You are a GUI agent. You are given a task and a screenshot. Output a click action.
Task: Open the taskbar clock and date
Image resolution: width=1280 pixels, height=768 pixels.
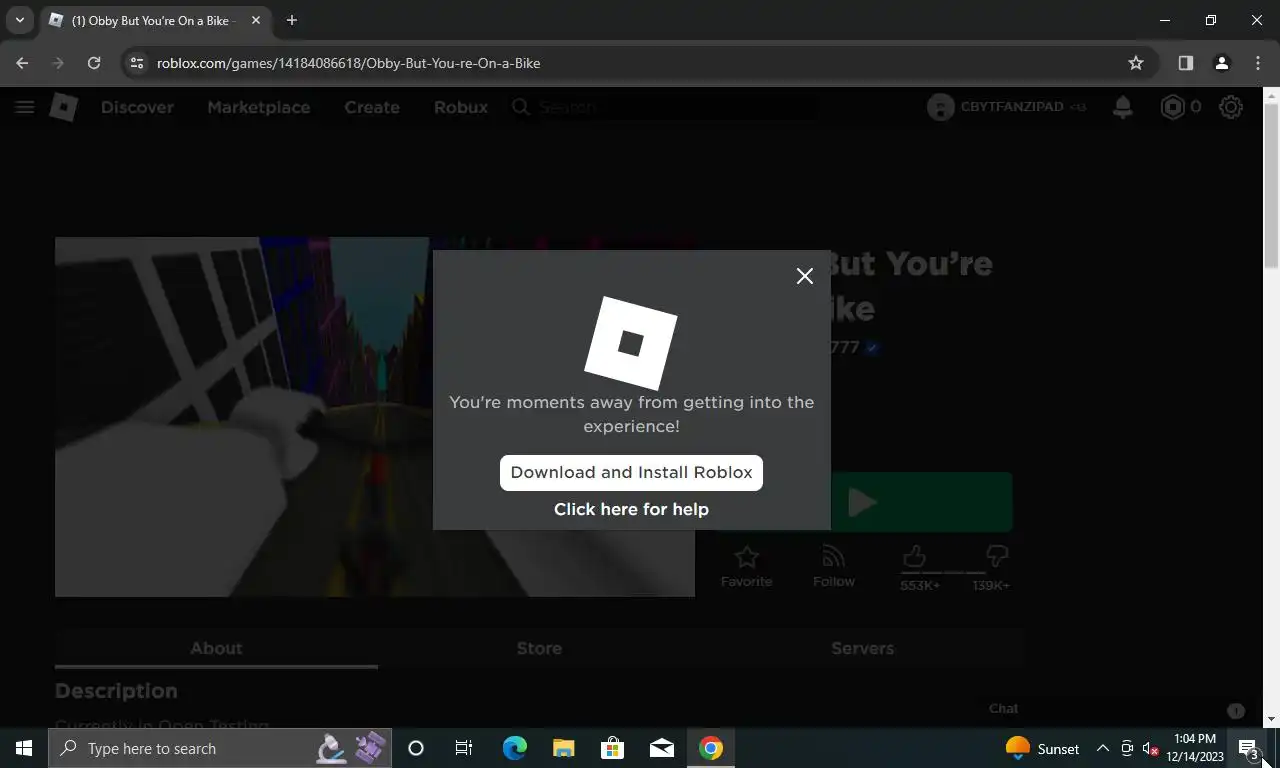[x=1195, y=748]
